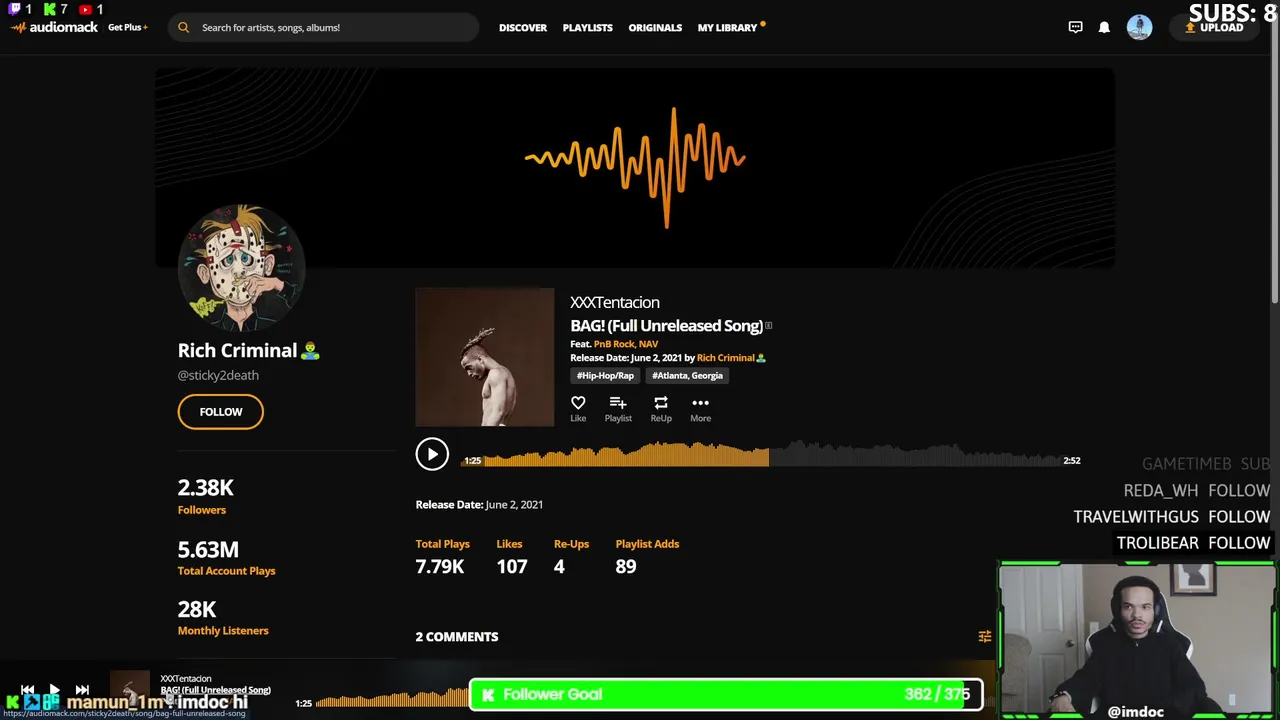Image resolution: width=1280 pixels, height=720 pixels.
Task: Open the Playlists menu
Action: (x=587, y=28)
